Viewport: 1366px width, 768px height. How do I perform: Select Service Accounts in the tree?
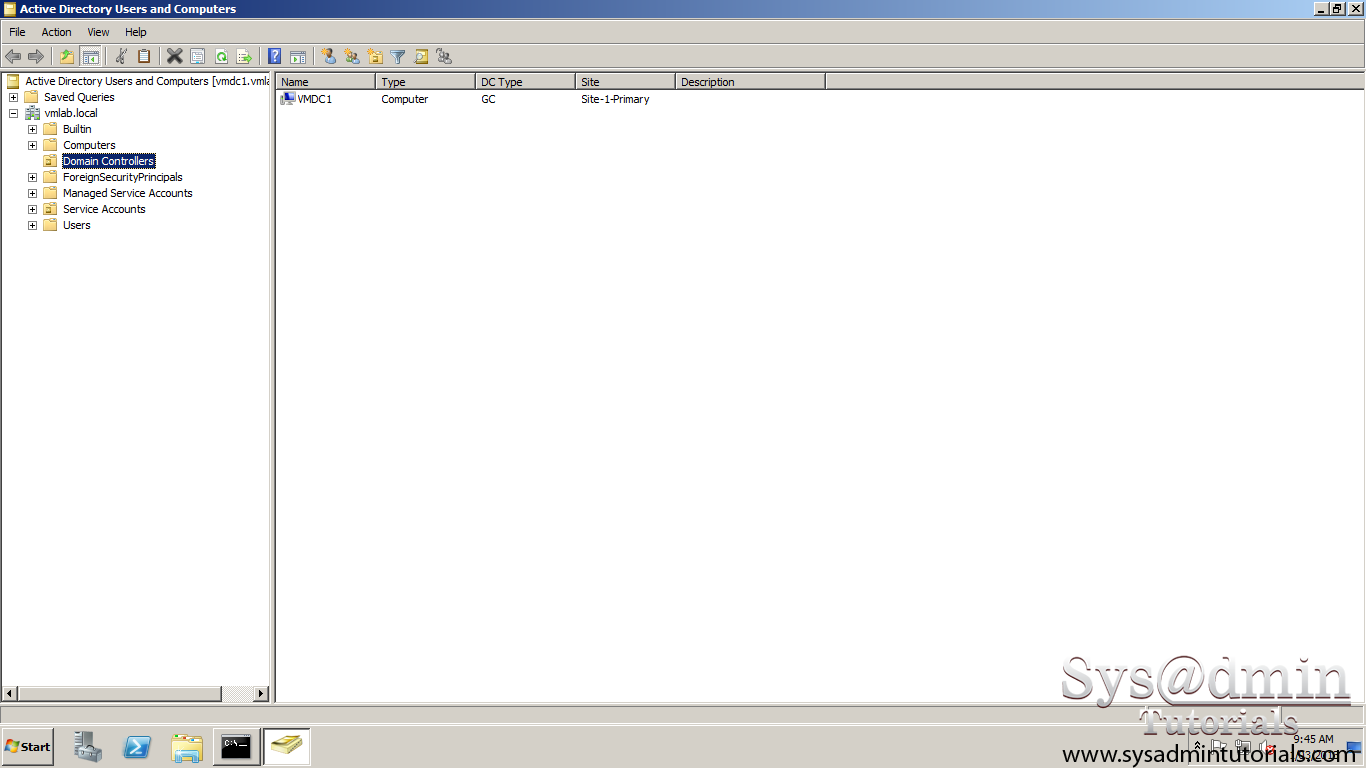[104, 209]
